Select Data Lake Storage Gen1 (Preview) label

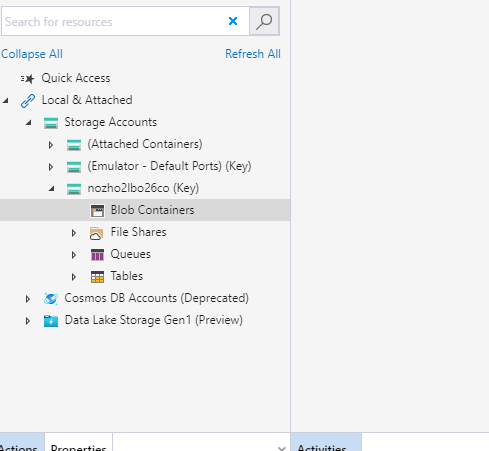click(154, 320)
